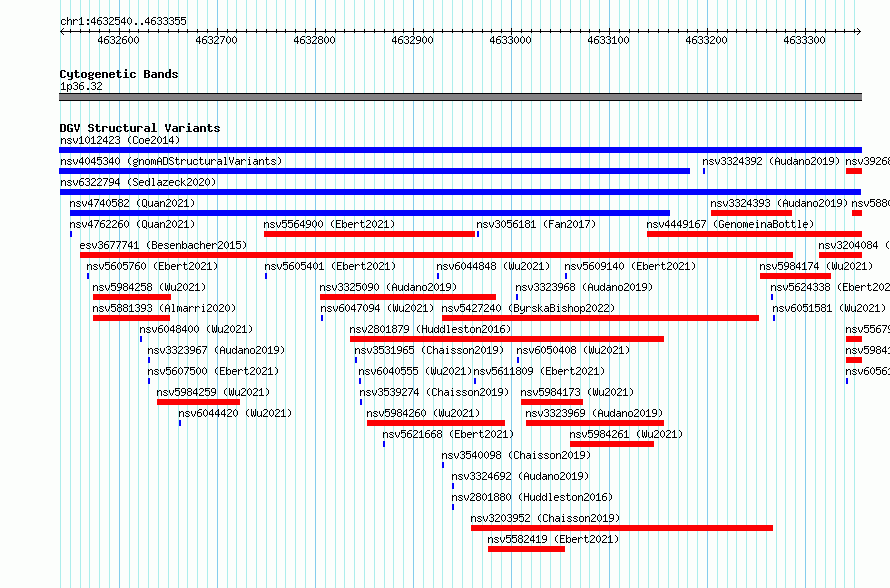Open nsv3325090 (Audano2019) variant
890x588 pixels.
pyautogui.click(x=388, y=287)
